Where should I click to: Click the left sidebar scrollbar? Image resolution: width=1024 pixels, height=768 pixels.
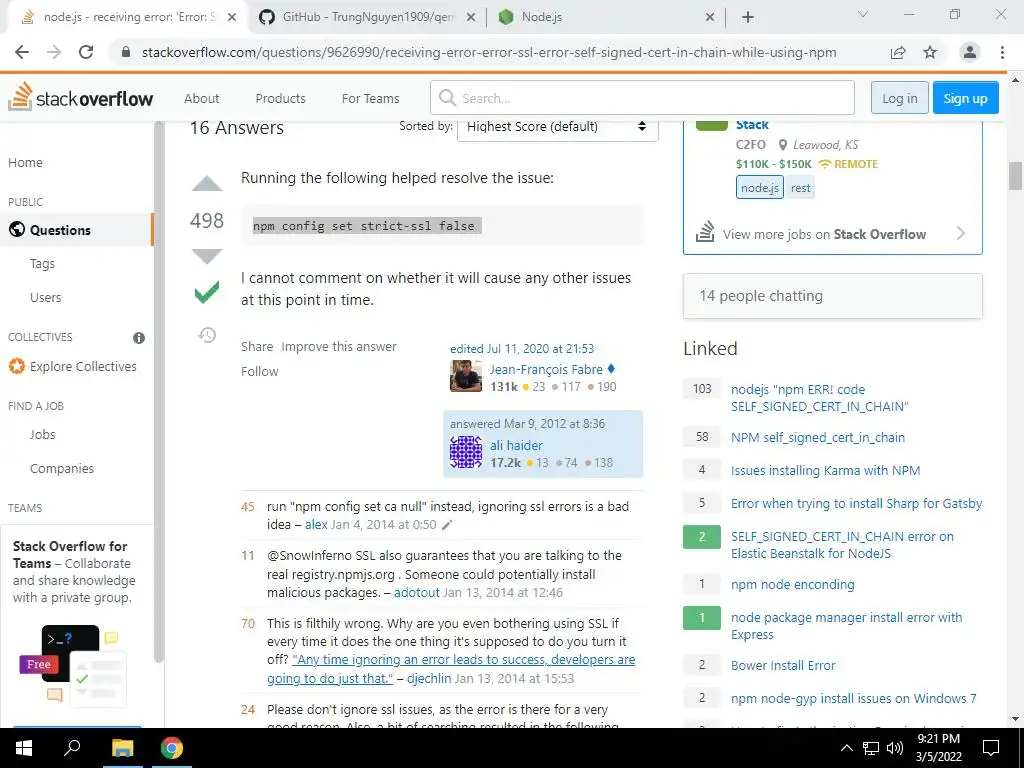(x=159, y=392)
